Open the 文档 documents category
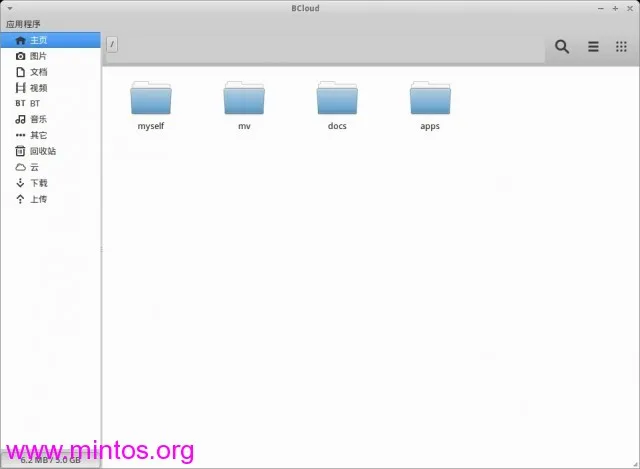 [x=51, y=72]
